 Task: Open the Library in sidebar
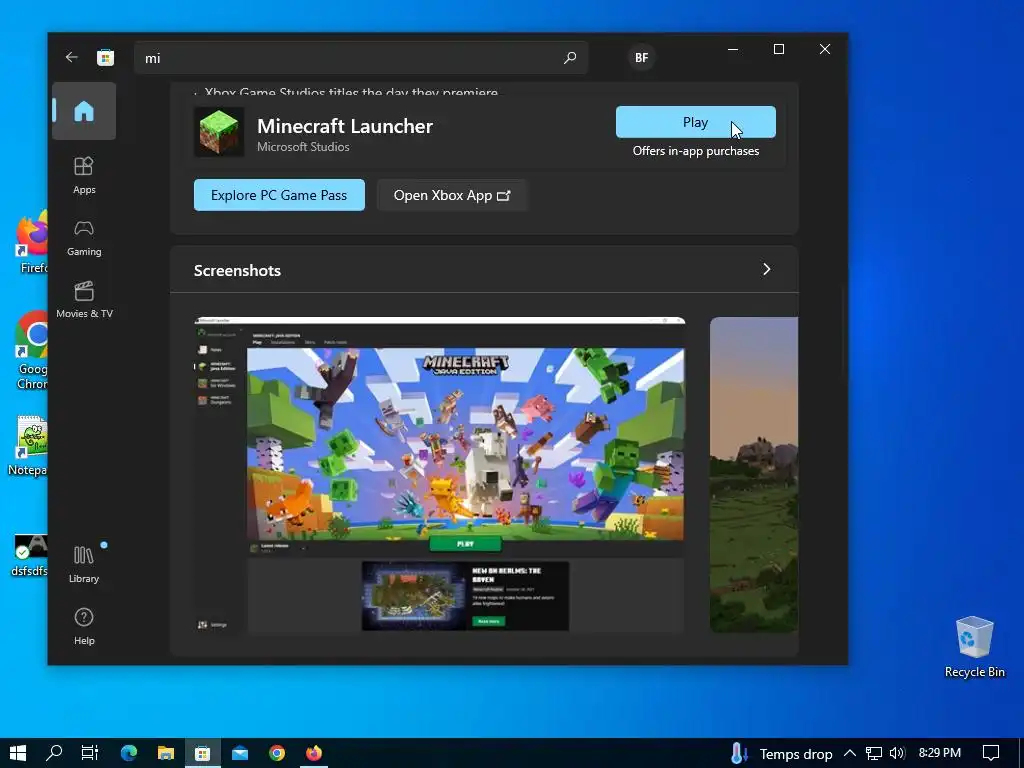coord(84,564)
